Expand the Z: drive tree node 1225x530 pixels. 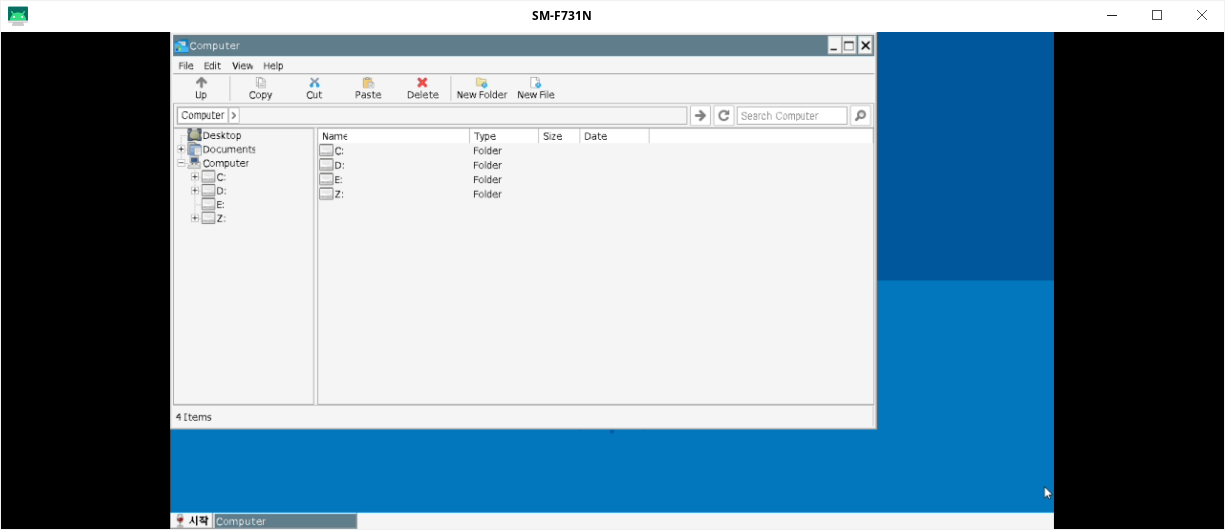pos(195,218)
